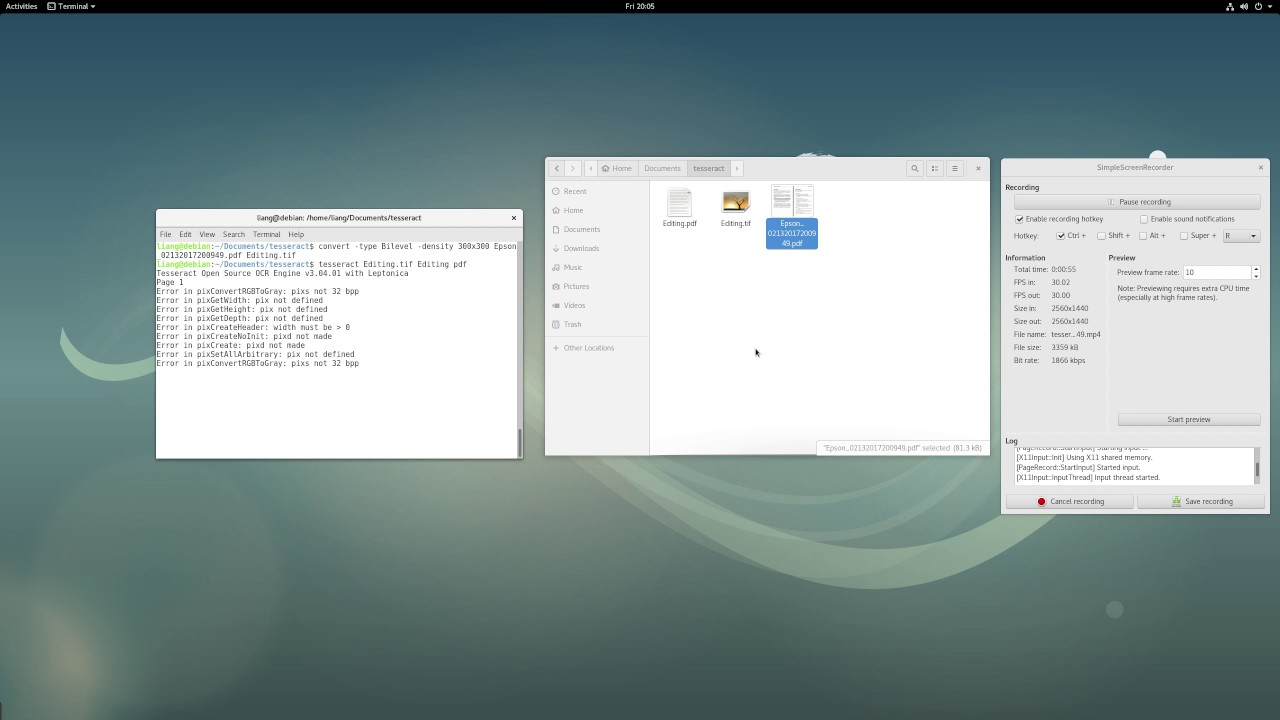Select the Epson scanned PDF thumbnail
The height and width of the screenshot is (720, 1280).
point(792,201)
